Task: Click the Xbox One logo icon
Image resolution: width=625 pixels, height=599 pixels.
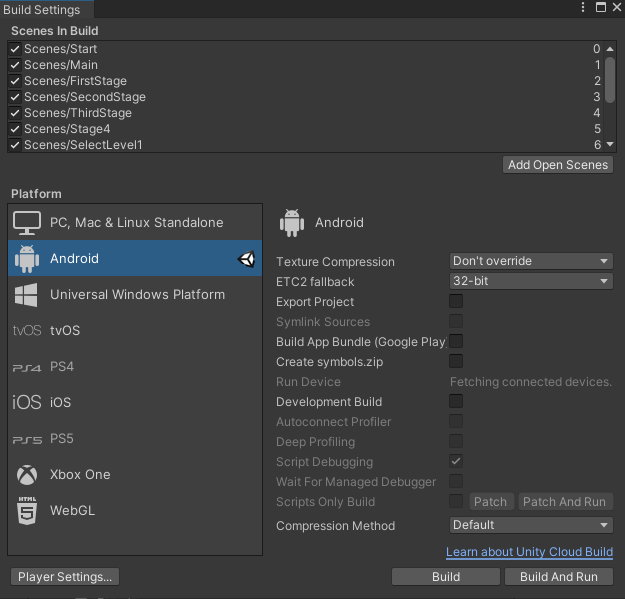Action: click(x=27, y=475)
